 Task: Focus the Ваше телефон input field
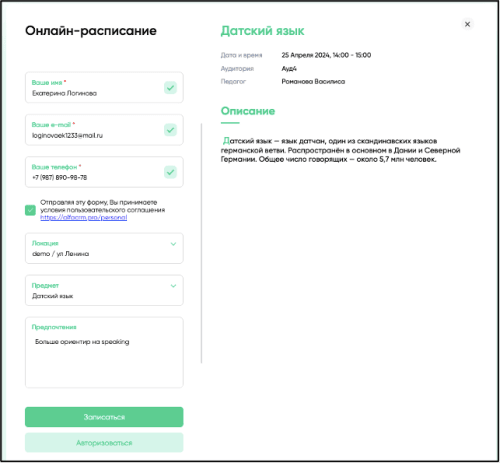coord(104,172)
